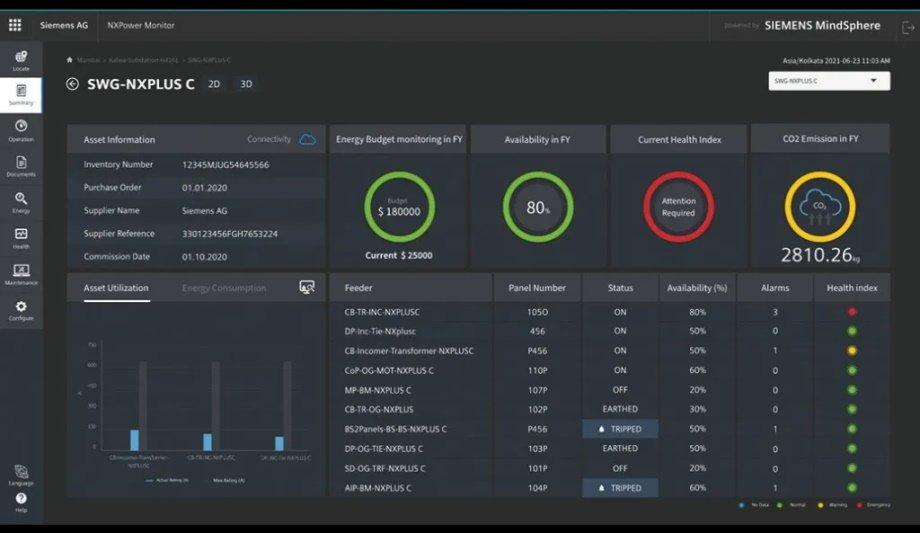Click the Siemens AG header item
This screenshot has width=920, height=533.
coord(64,25)
